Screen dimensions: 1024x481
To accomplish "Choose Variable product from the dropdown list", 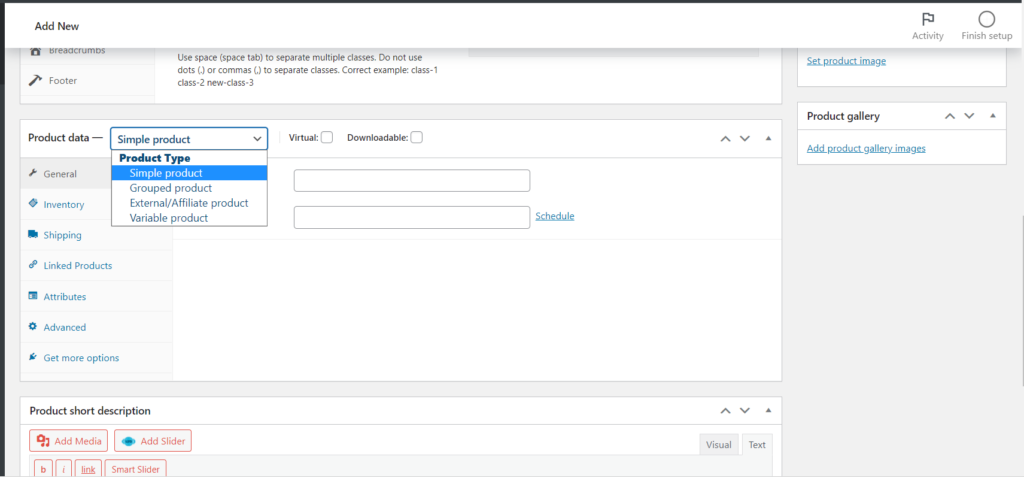I will click(x=168, y=218).
